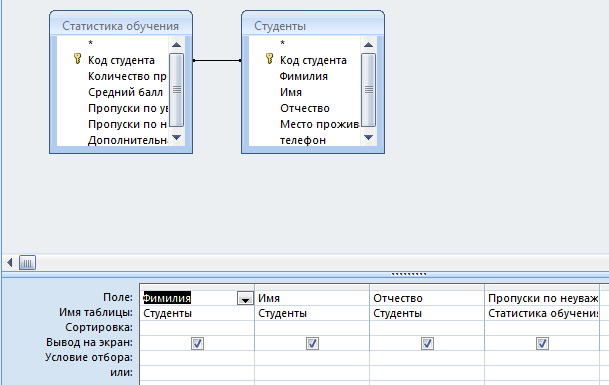This screenshot has width=609, height=385.
Task: Click Сортировка cell under Фимилия column
Action: point(197,328)
